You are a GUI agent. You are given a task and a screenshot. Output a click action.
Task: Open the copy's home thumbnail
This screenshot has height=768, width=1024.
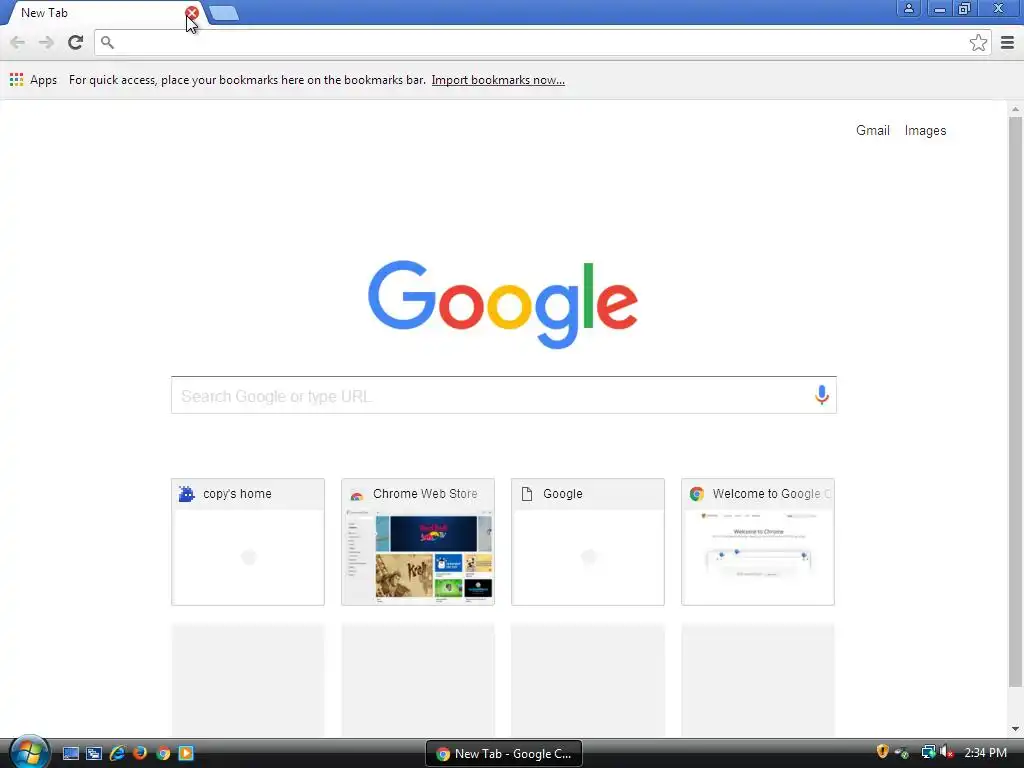(x=248, y=541)
